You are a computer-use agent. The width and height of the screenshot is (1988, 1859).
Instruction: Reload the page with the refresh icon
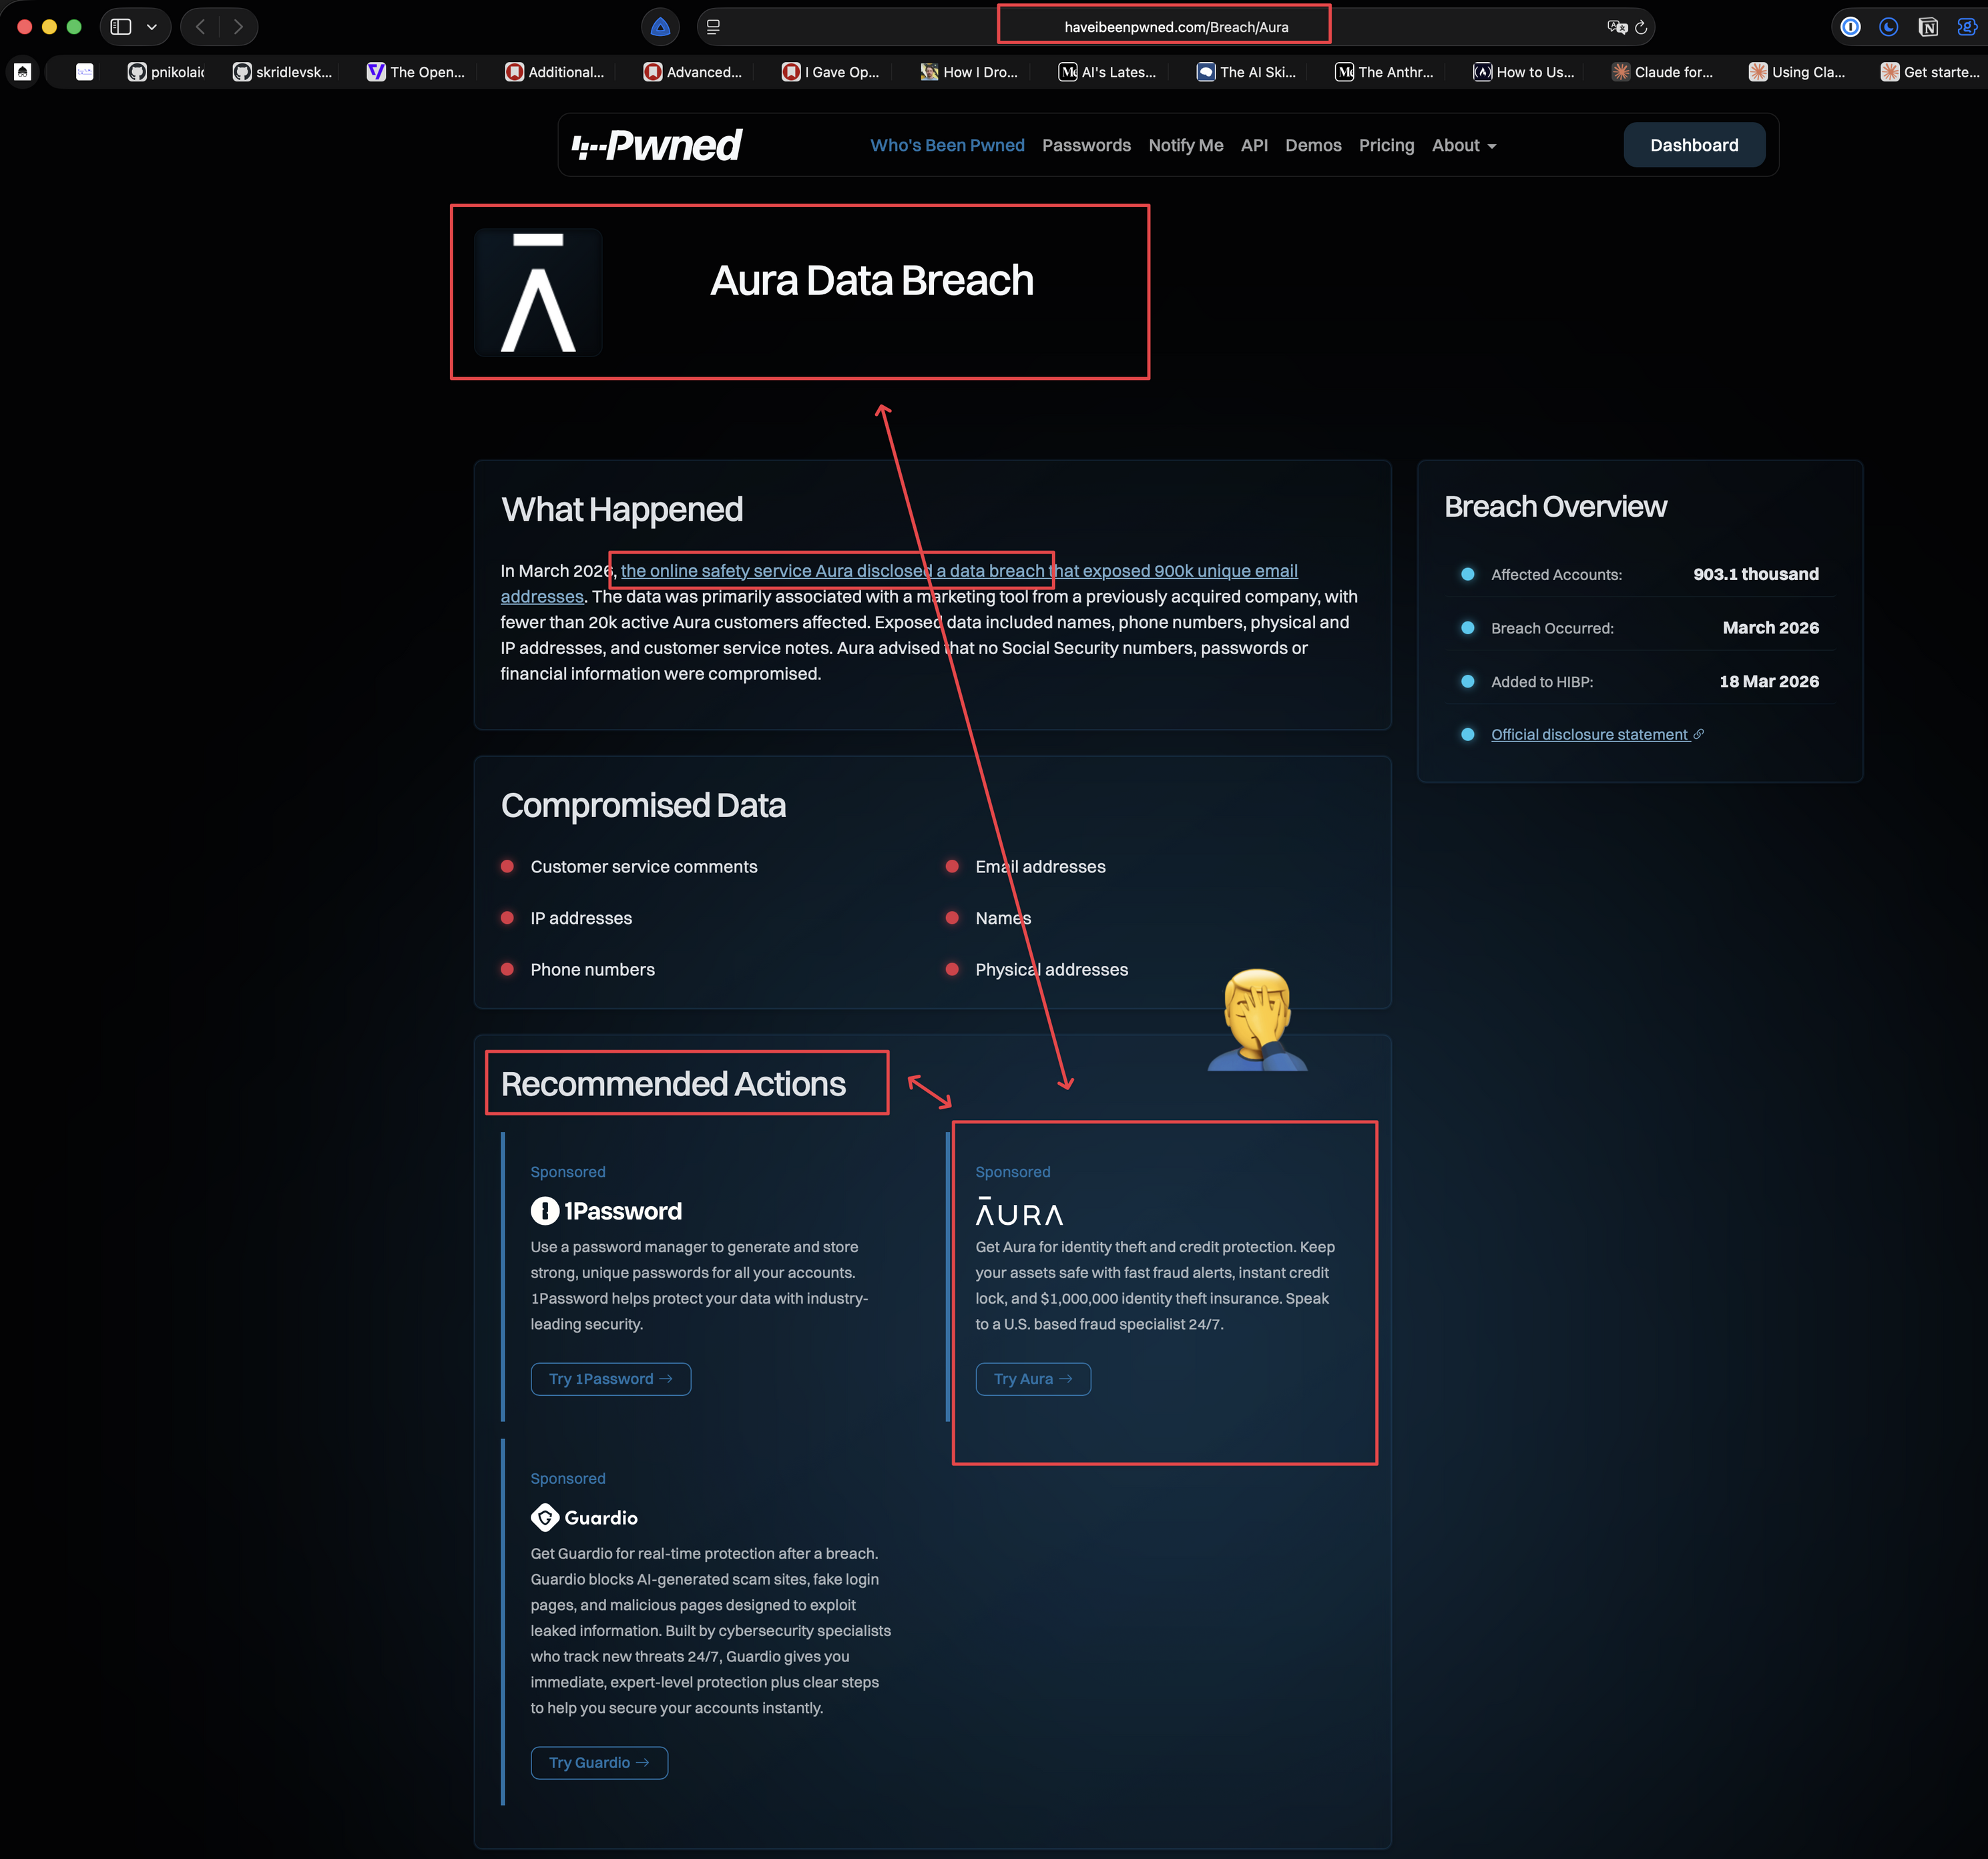pos(1641,27)
